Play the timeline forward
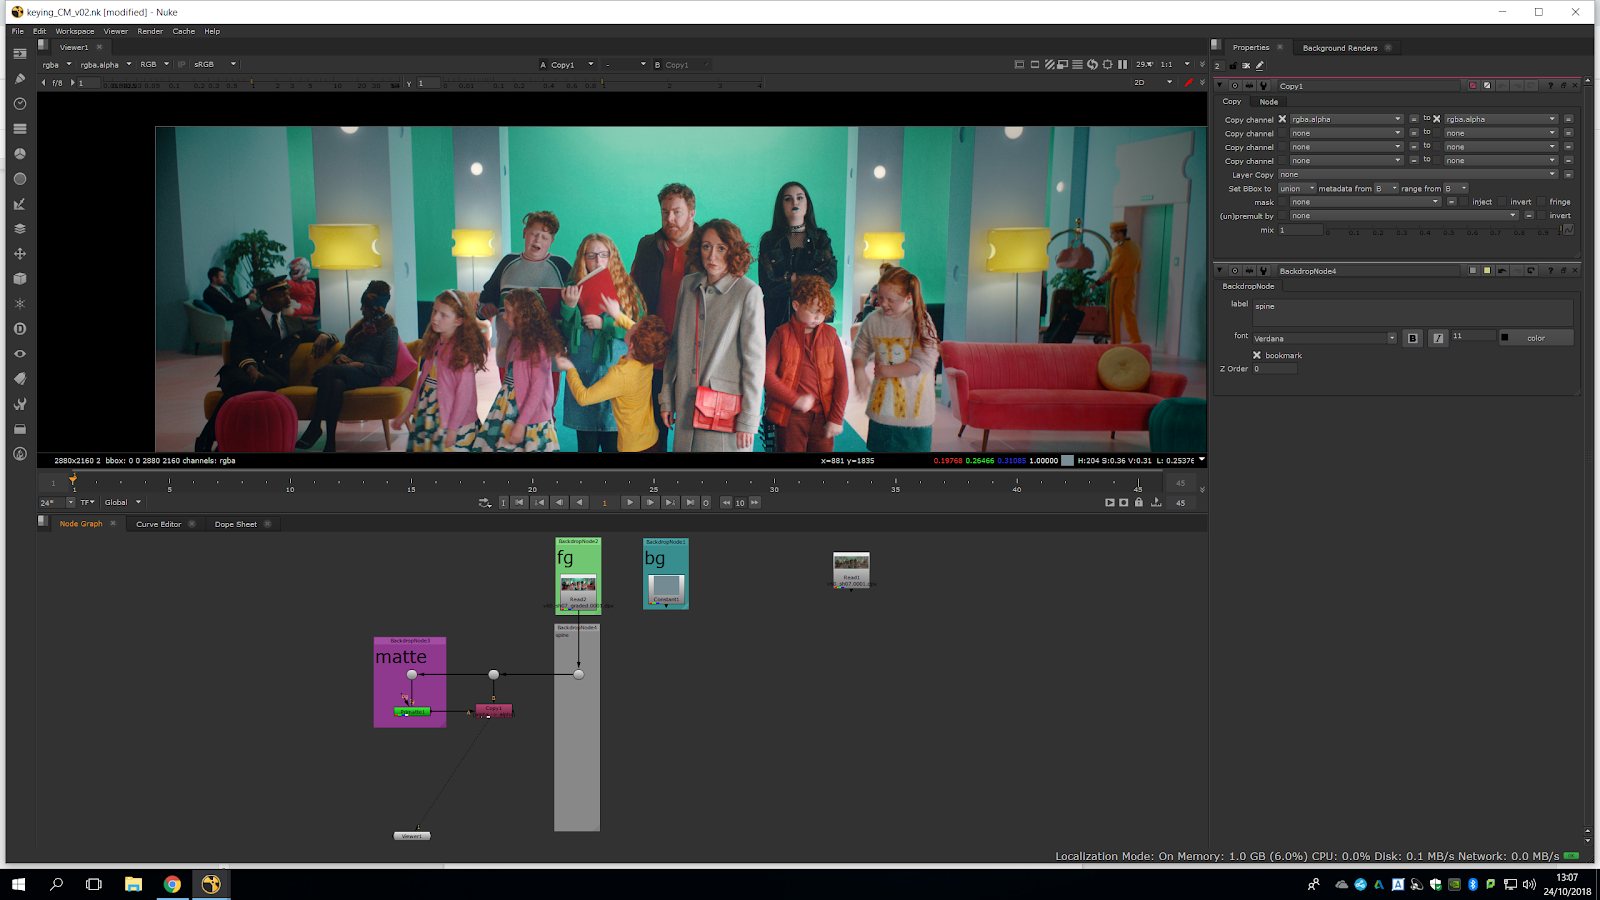The image size is (1600, 900). click(629, 503)
